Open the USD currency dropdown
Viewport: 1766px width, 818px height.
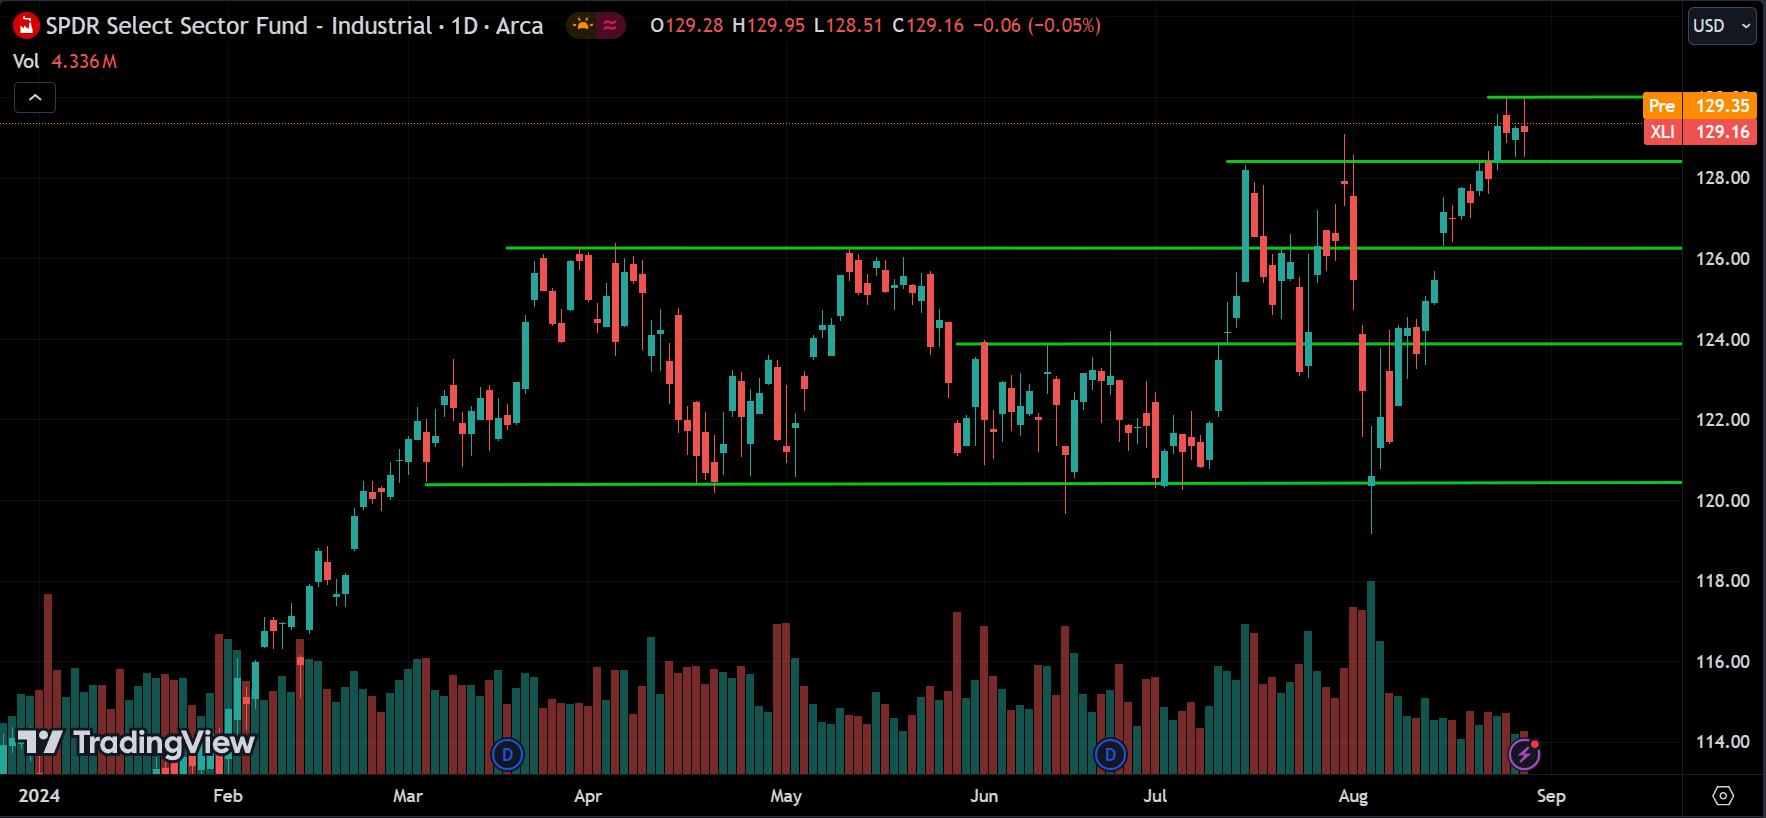(1722, 26)
